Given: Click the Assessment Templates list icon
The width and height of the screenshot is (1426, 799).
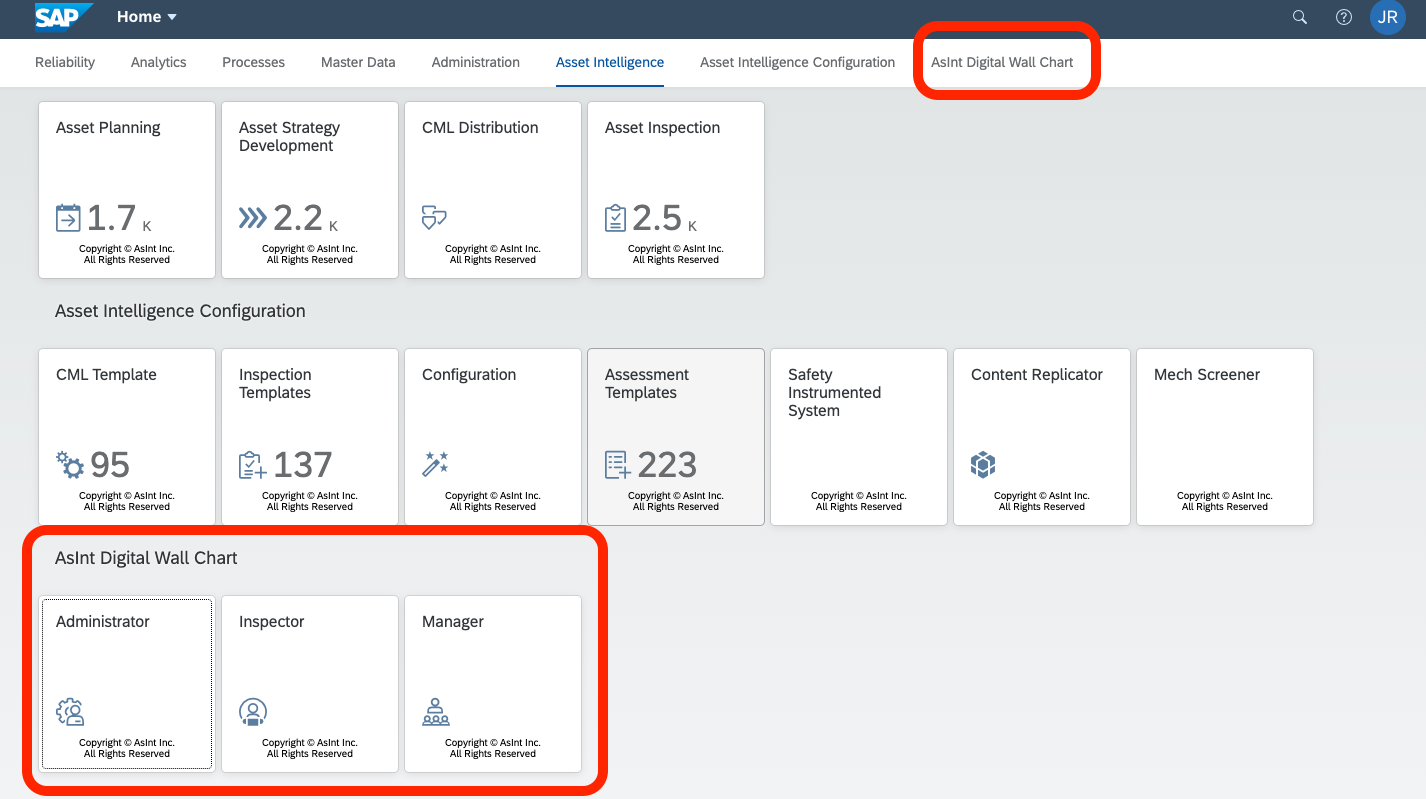Looking at the screenshot, I should coord(618,465).
